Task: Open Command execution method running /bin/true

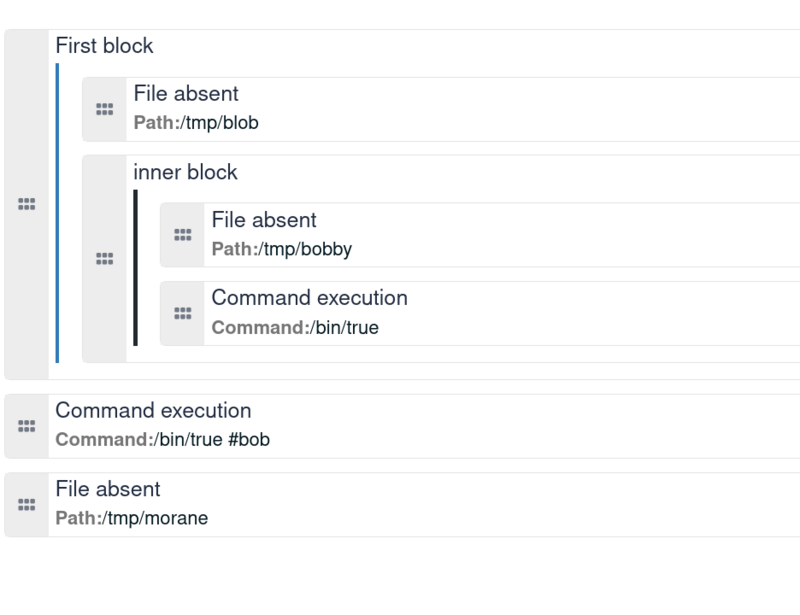Action: [x=309, y=298]
